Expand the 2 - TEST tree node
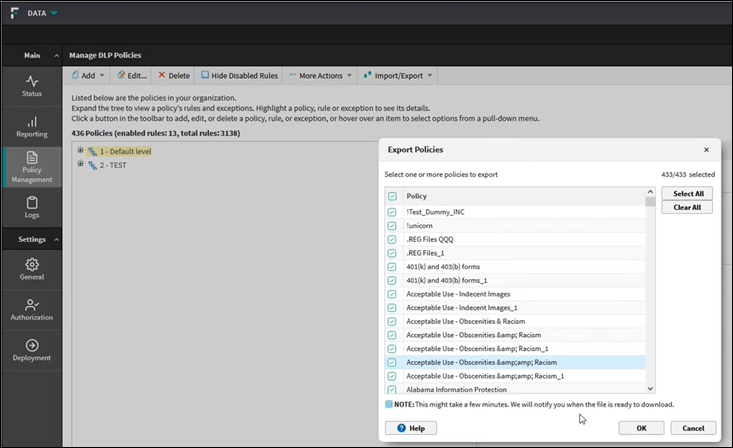 [80, 165]
